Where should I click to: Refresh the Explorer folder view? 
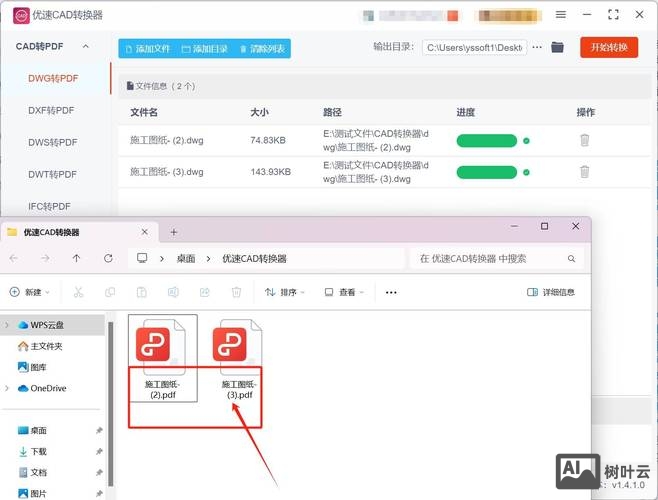click(x=108, y=258)
